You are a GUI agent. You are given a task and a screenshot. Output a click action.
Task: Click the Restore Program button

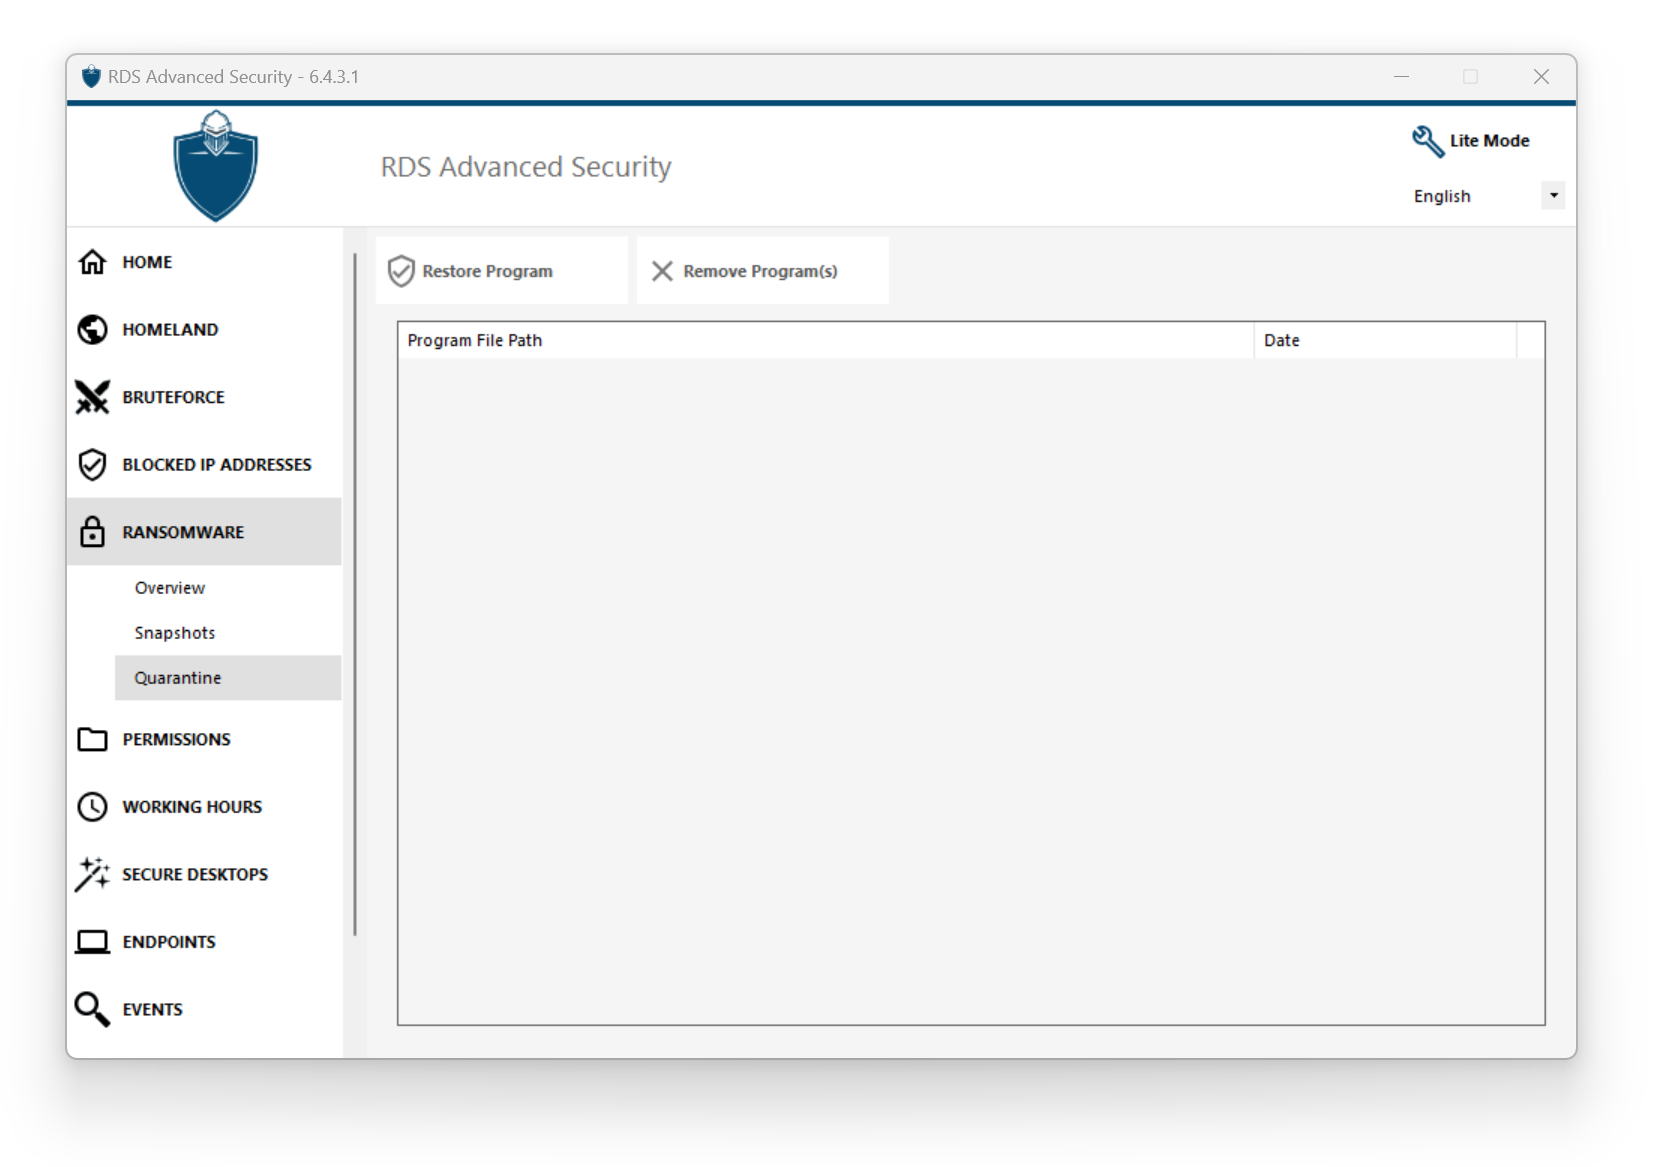[502, 271]
